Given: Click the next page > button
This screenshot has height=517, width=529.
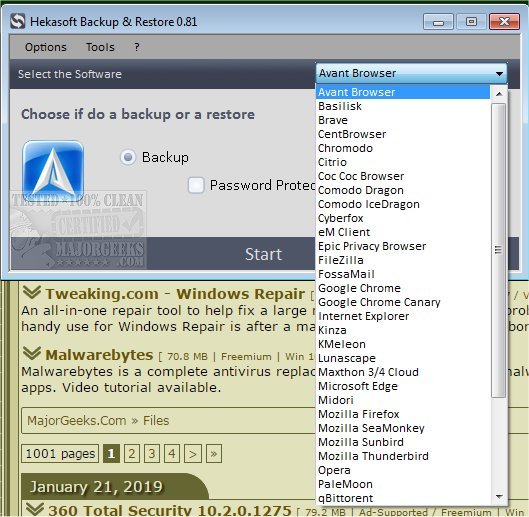Looking at the screenshot, I should (193, 454).
